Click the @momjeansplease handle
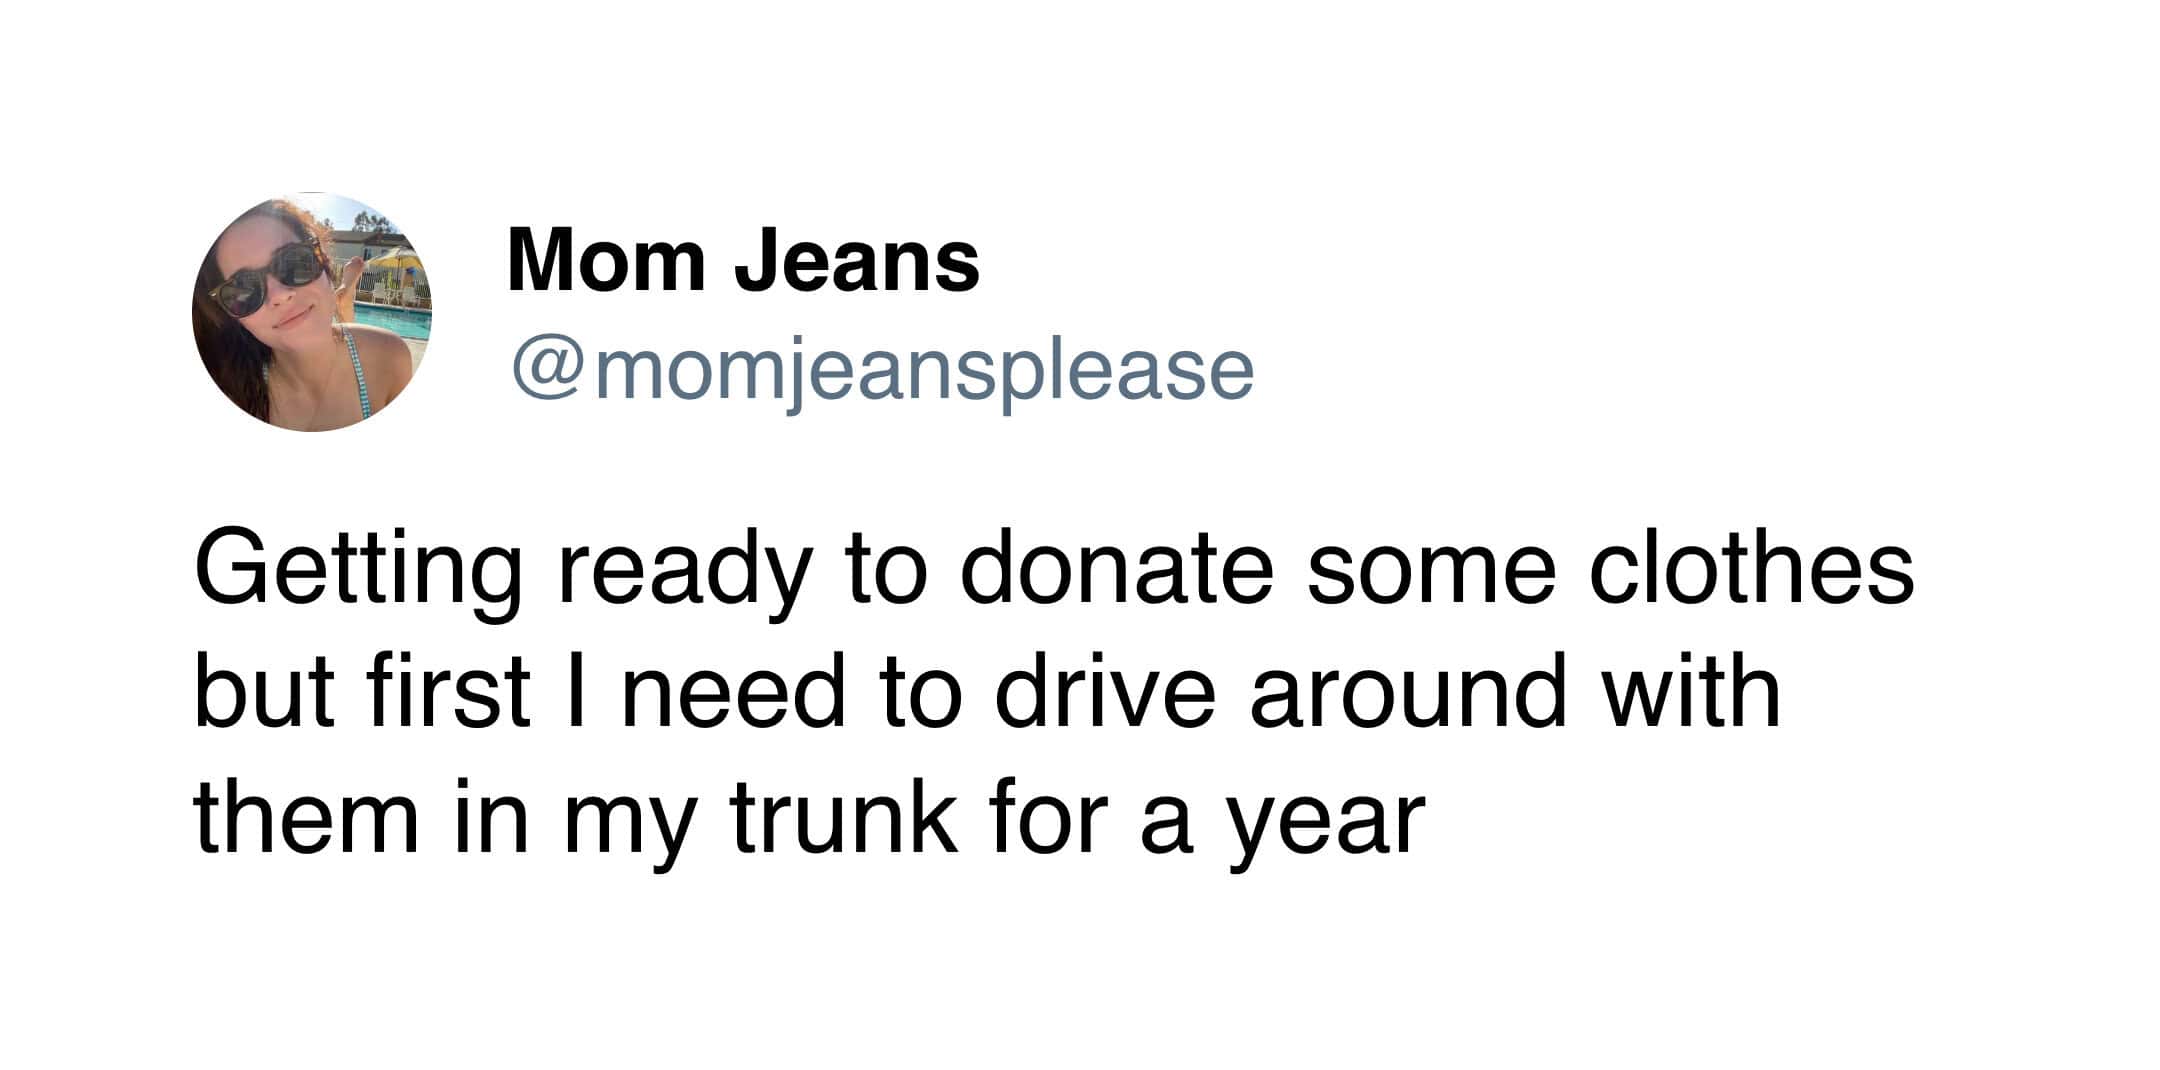Image resolution: width=2160 pixels, height=1070 pixels. [882, 371]
